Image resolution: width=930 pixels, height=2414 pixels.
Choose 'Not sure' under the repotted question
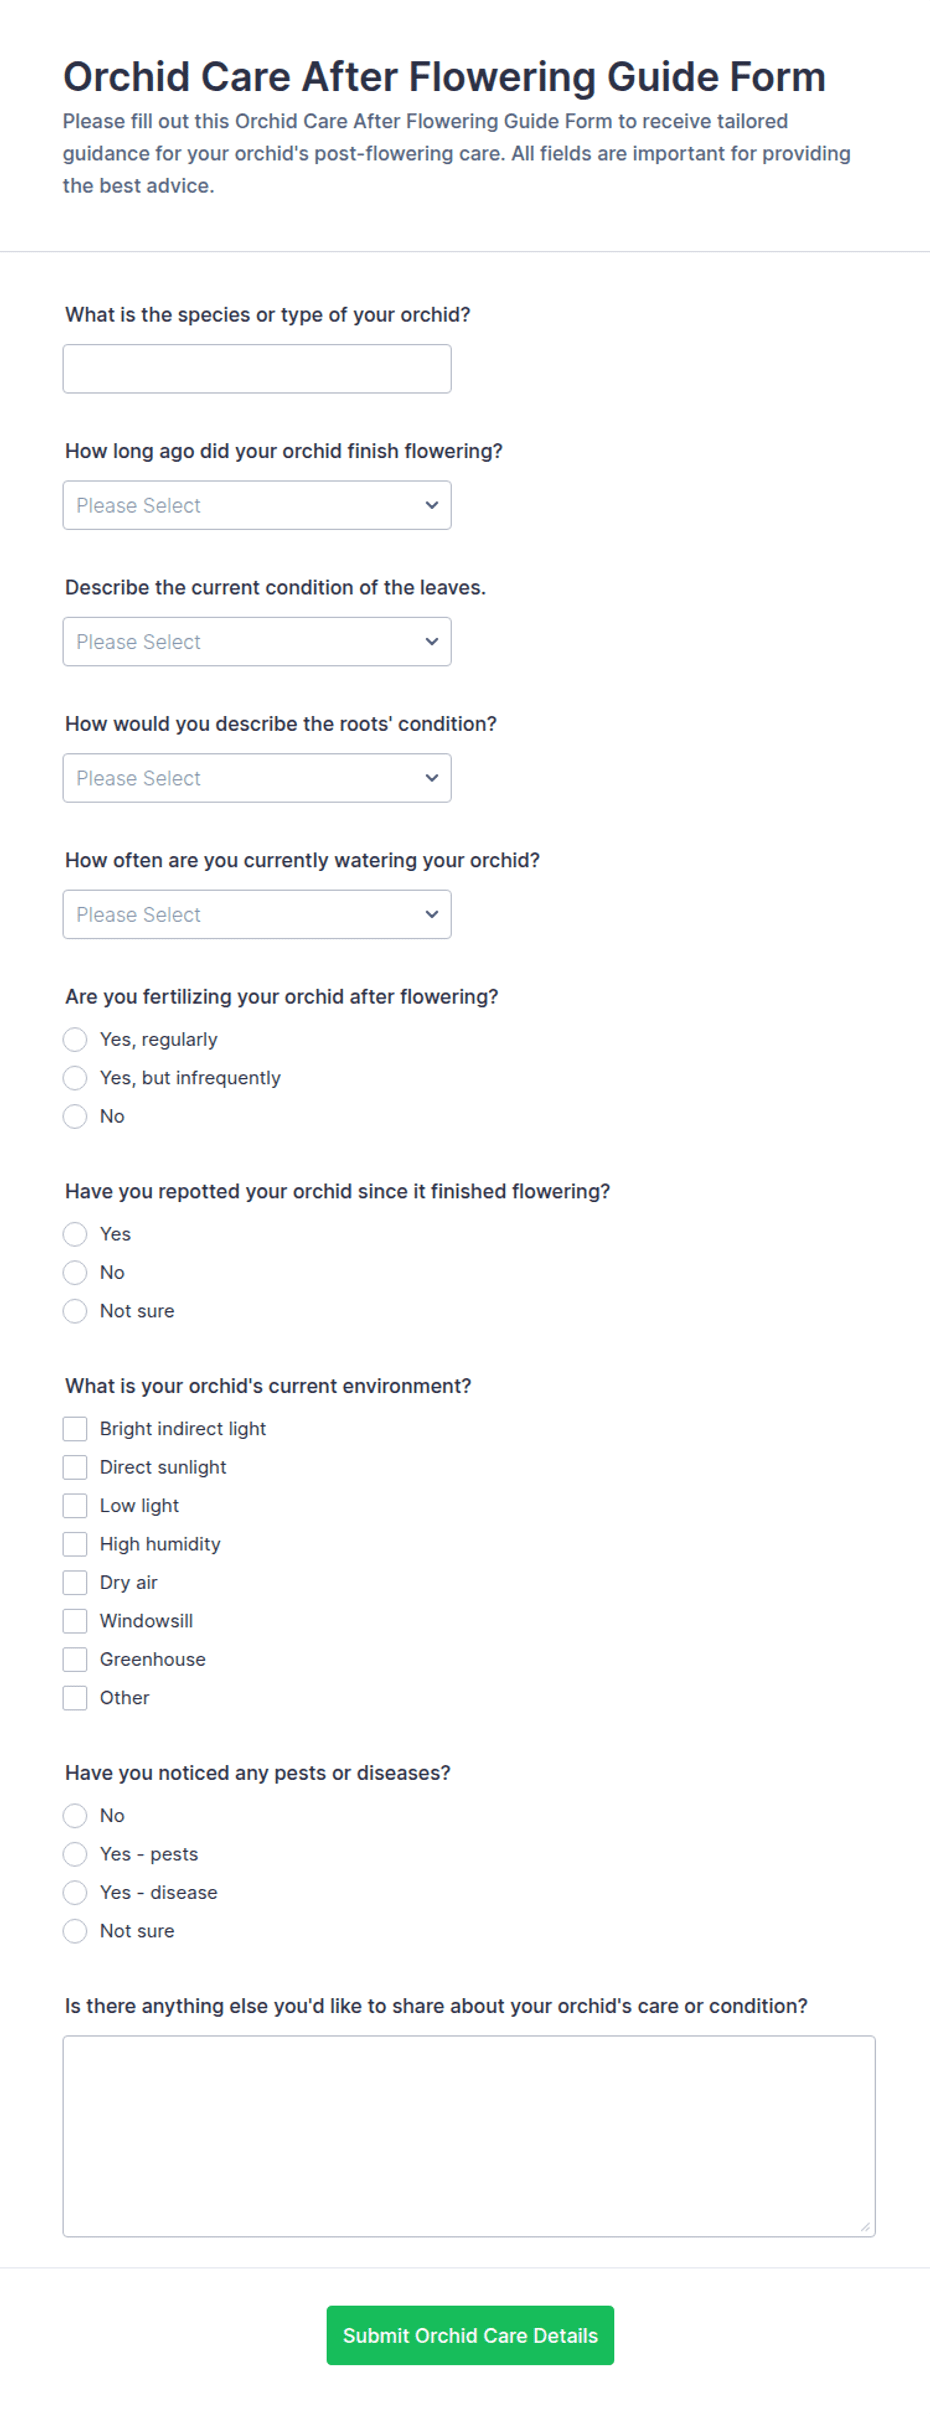pyautogui.click(x=75, y=1311)
